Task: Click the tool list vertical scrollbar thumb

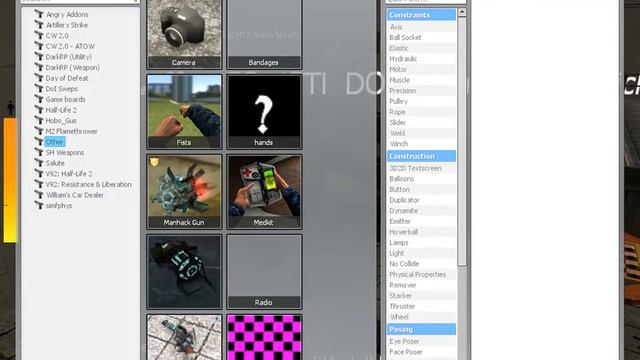Action: click(x=462, y=142)
